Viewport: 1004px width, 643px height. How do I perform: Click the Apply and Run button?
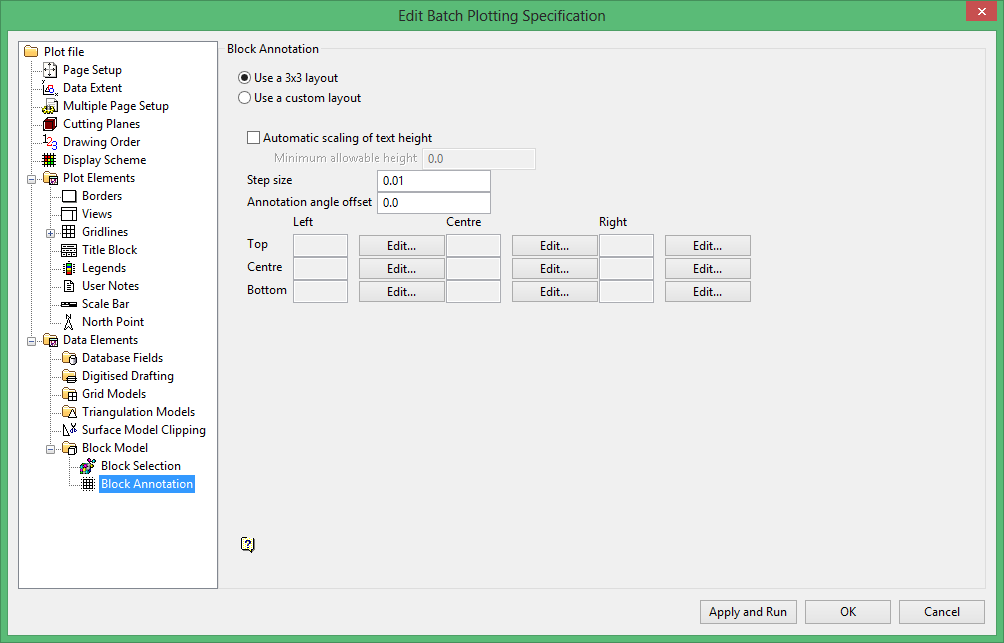(748, 612)
